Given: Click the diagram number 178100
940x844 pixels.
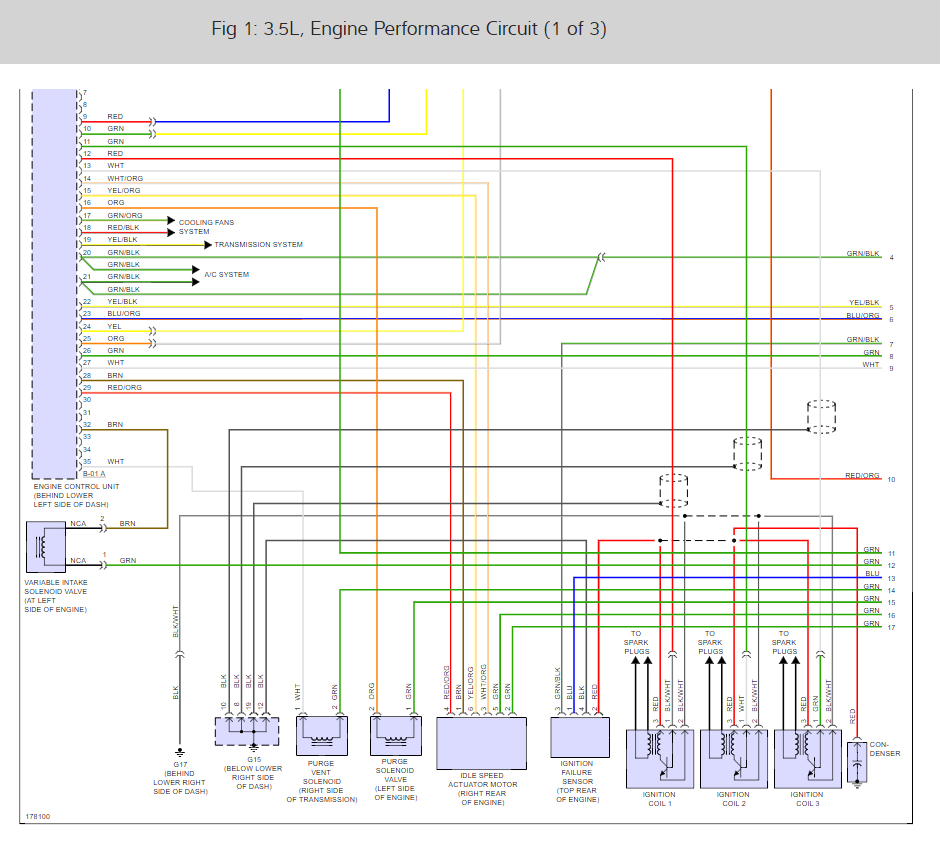Looking at the screenshot, I should (x=38, y=816).
